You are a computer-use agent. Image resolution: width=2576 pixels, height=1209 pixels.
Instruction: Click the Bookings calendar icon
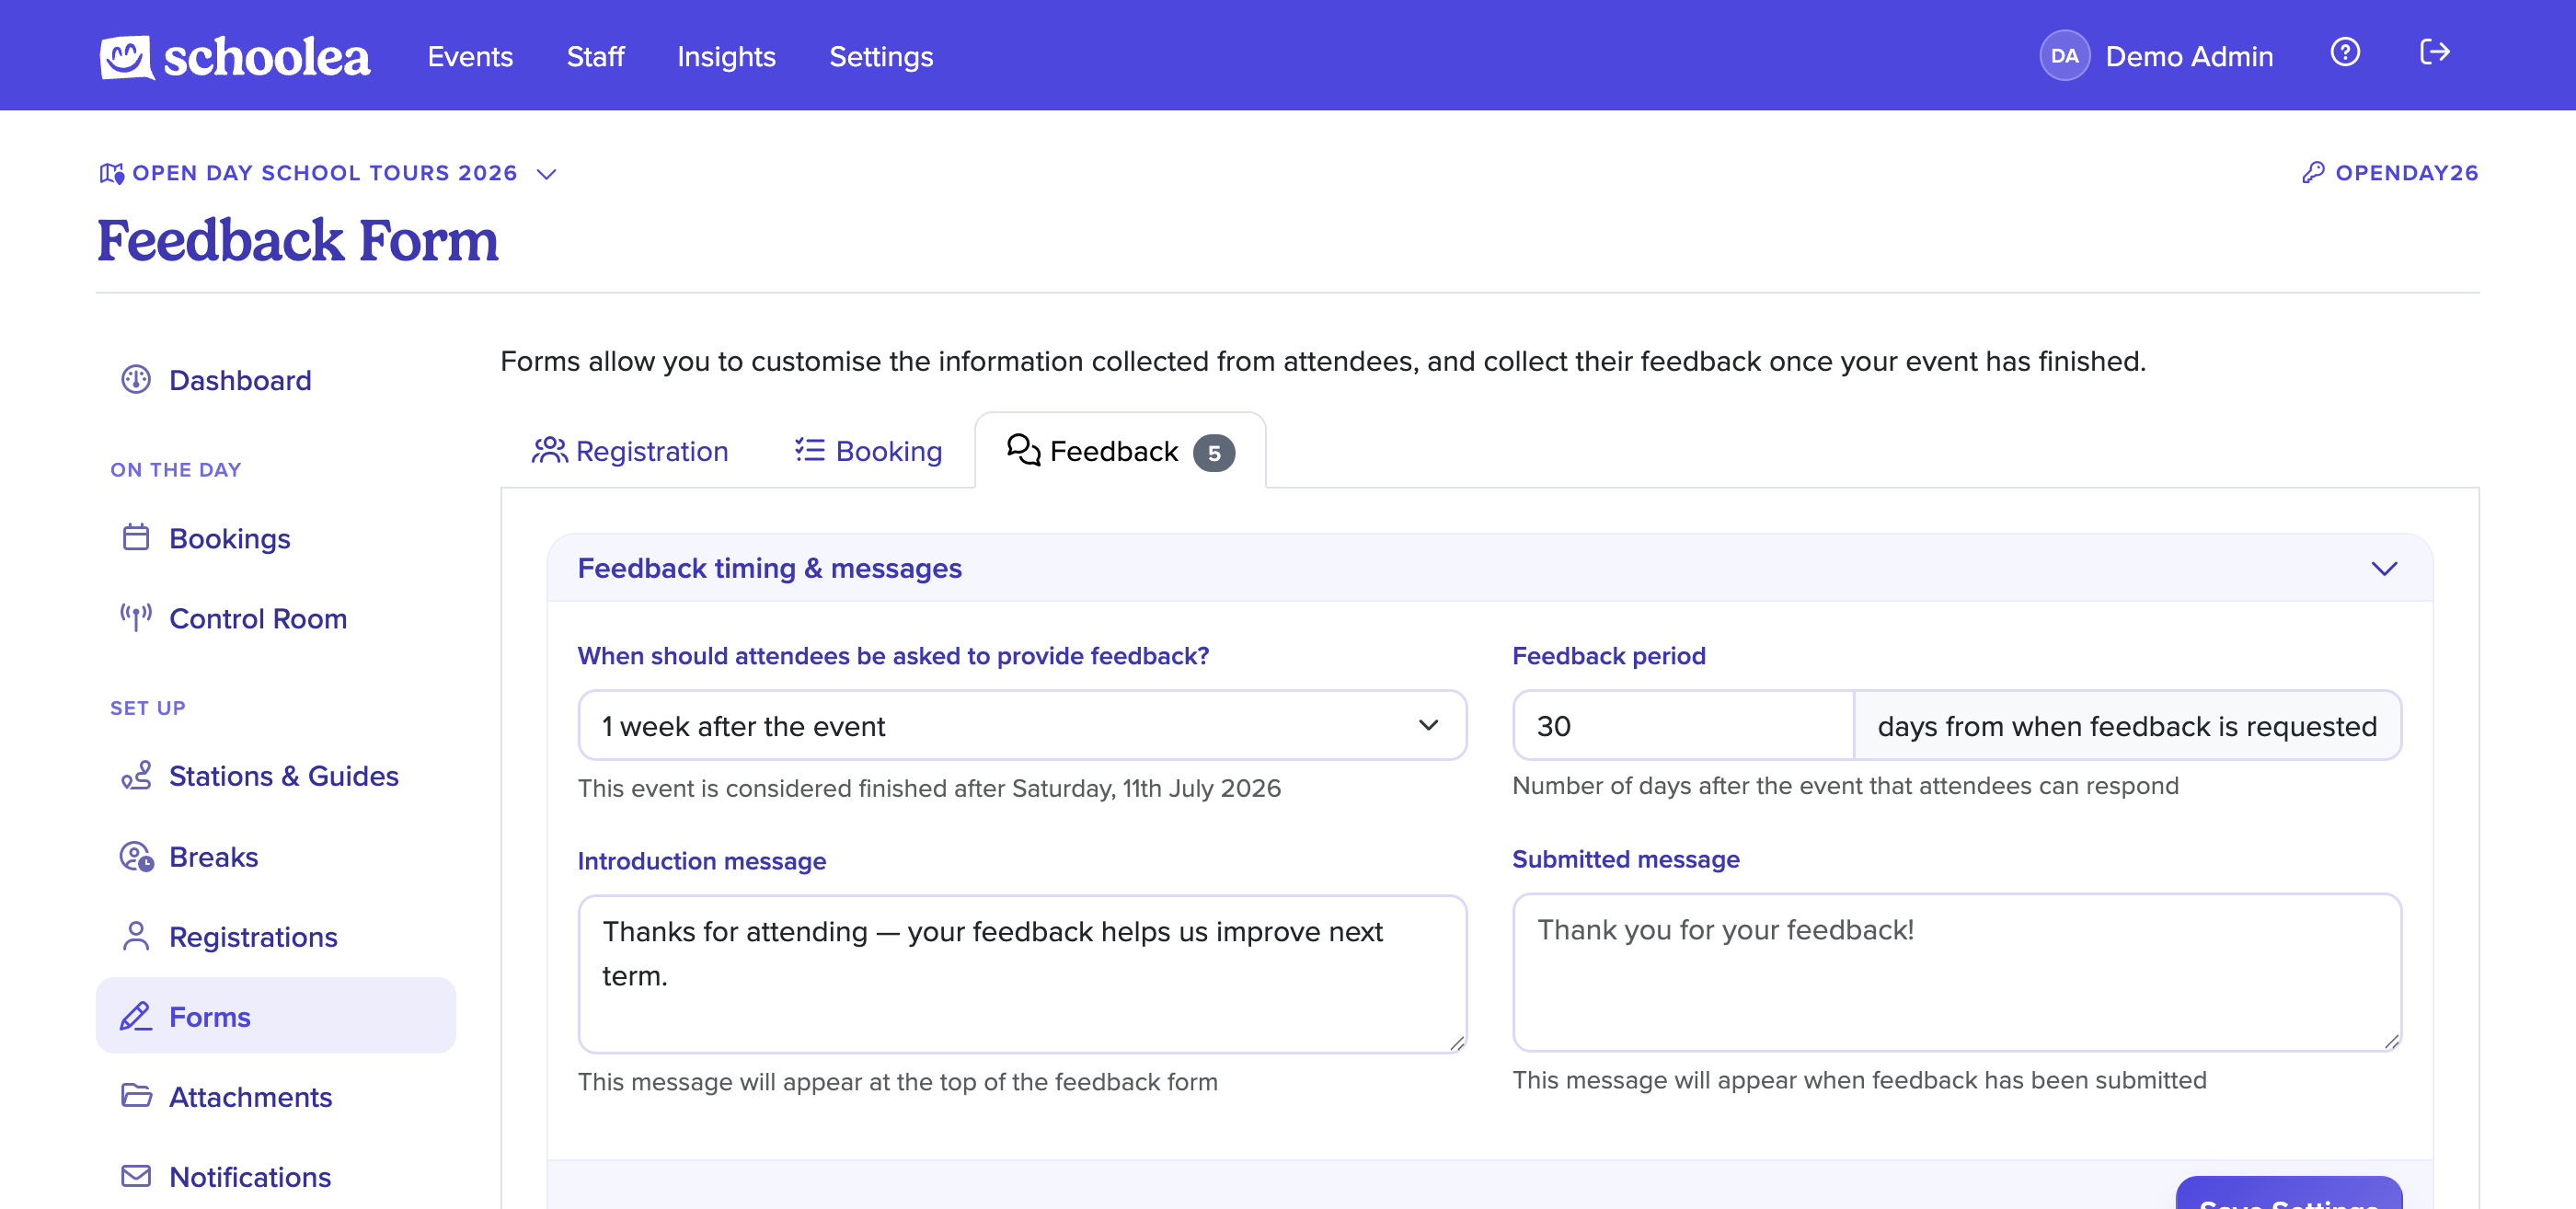(136, 538)
